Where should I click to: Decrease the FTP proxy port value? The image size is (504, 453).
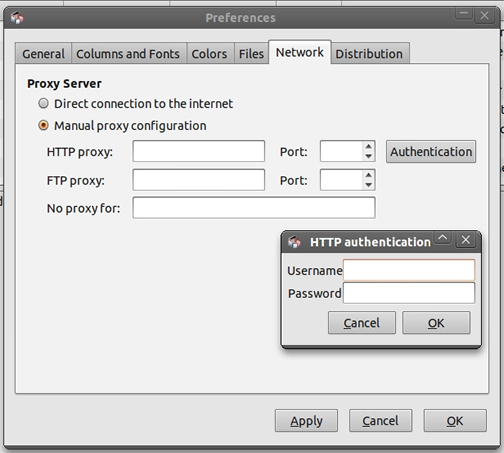click(368, 185)
